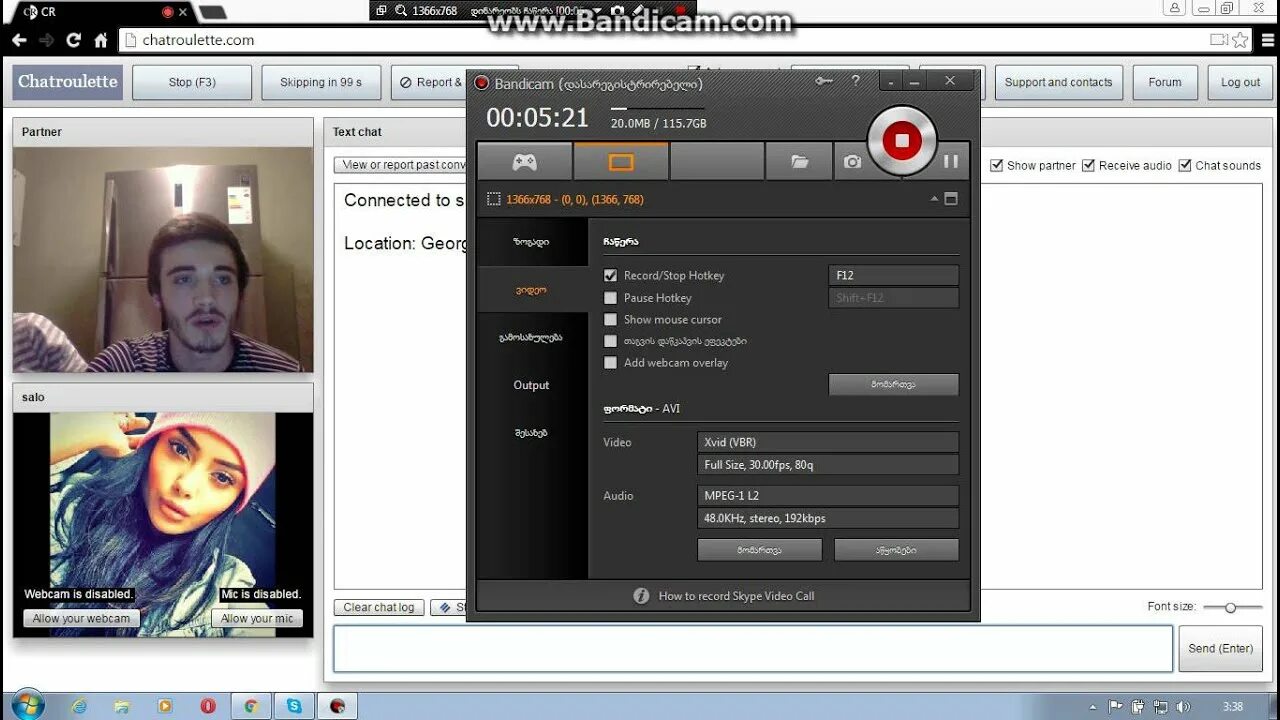Viewport: 1280px width, 720px height.
Task: Enable the Pause Hotkey checkbox
Action: (610, 298)
